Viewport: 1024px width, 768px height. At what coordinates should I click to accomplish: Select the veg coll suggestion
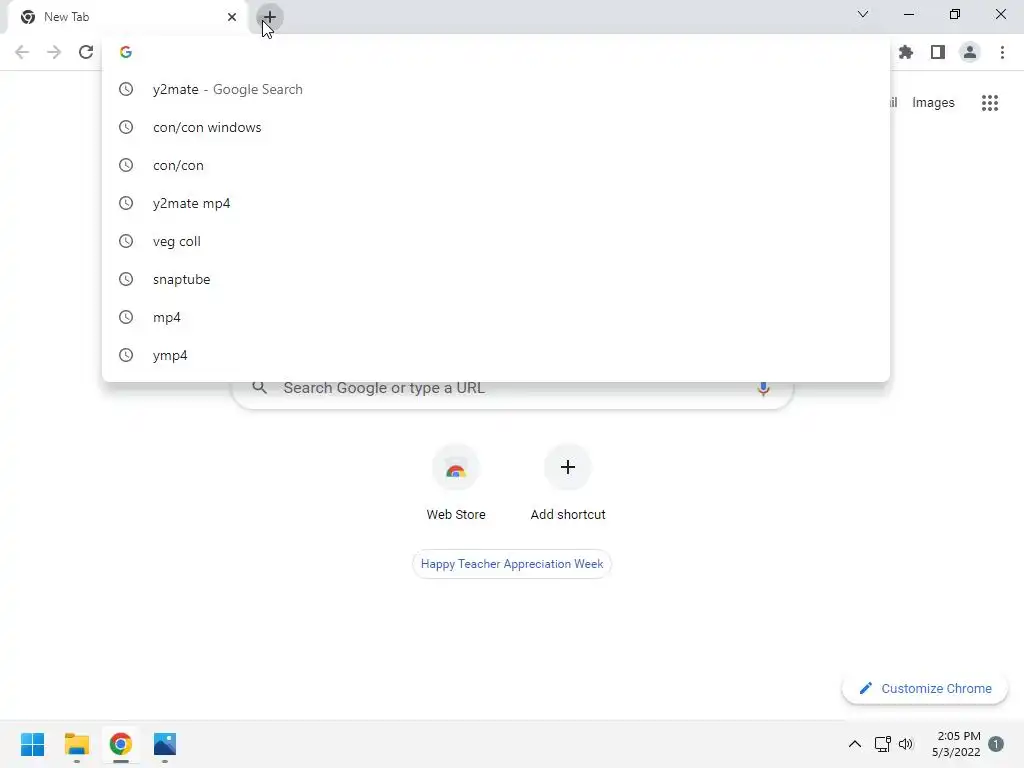(496, 241)
